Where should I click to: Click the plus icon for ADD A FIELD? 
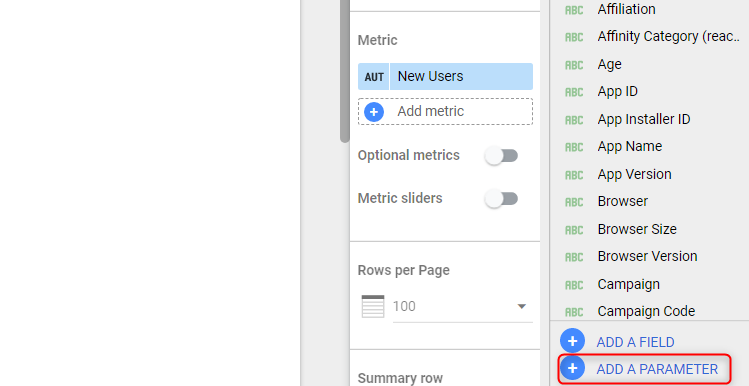[572, 341]
